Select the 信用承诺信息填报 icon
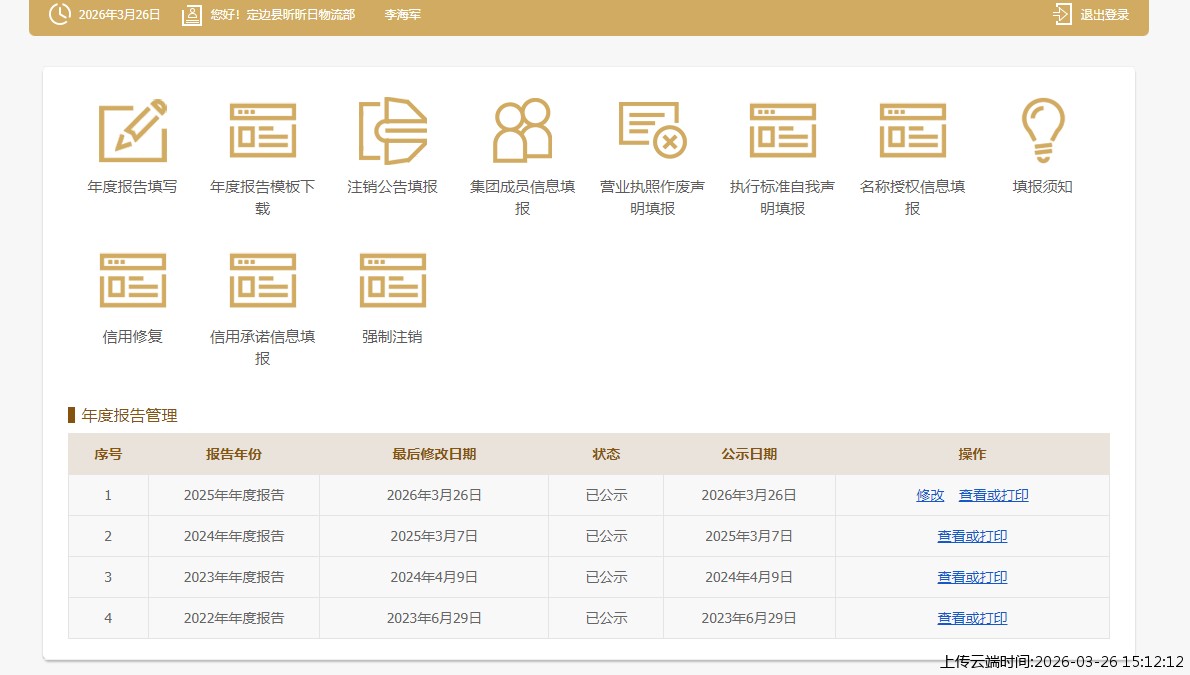The image size is (1190, 675). coord(262,281)
